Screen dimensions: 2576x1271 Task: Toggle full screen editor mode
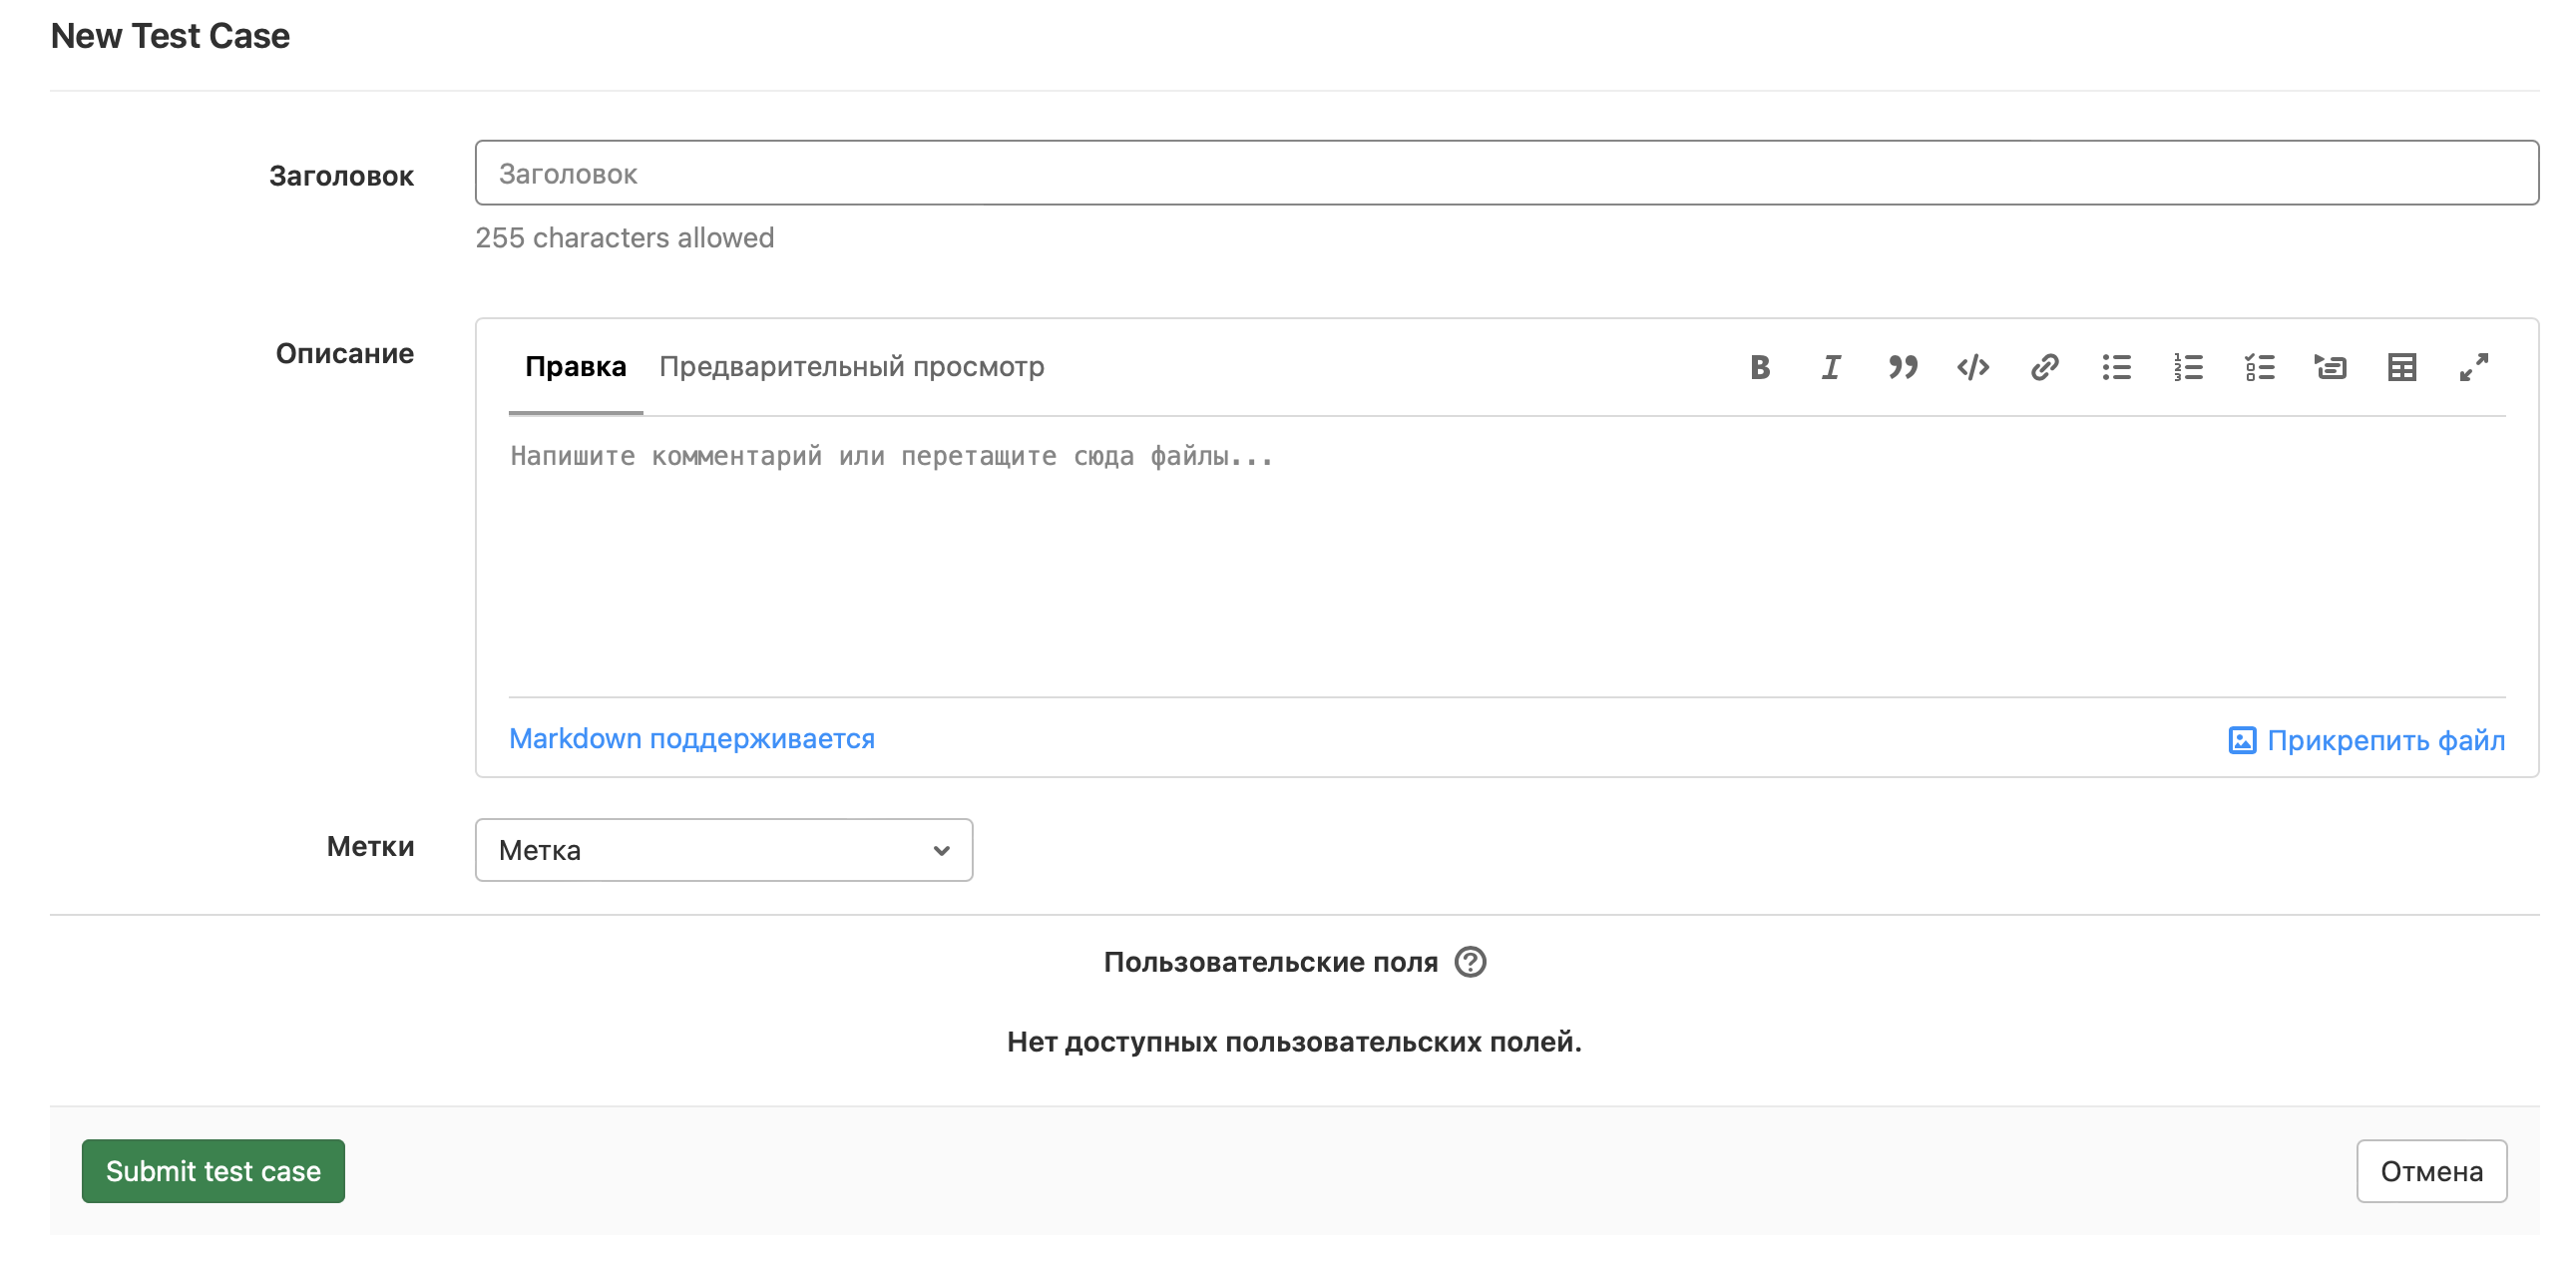2473,367
